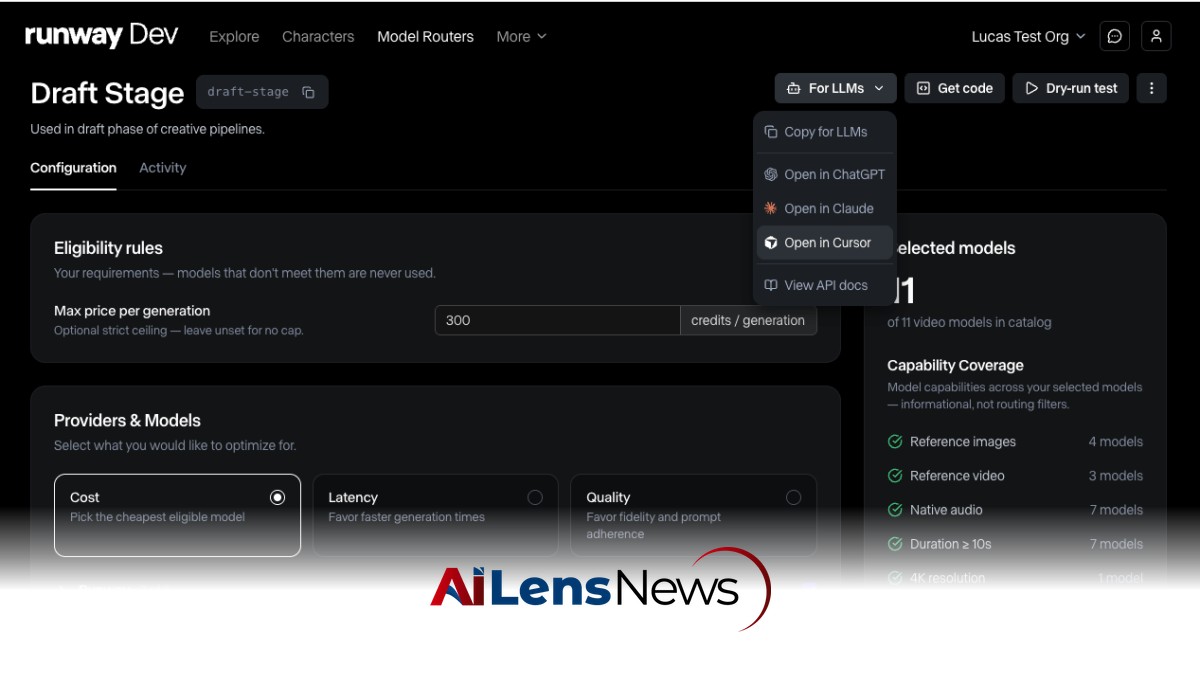Open the three-dot more options menu

point(1151,88)
